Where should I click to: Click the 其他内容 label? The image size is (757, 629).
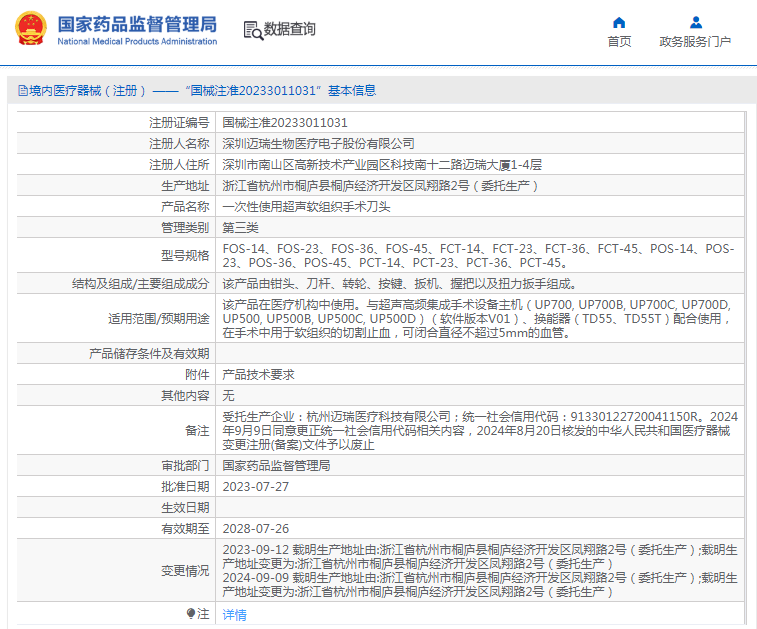(185, 396)
